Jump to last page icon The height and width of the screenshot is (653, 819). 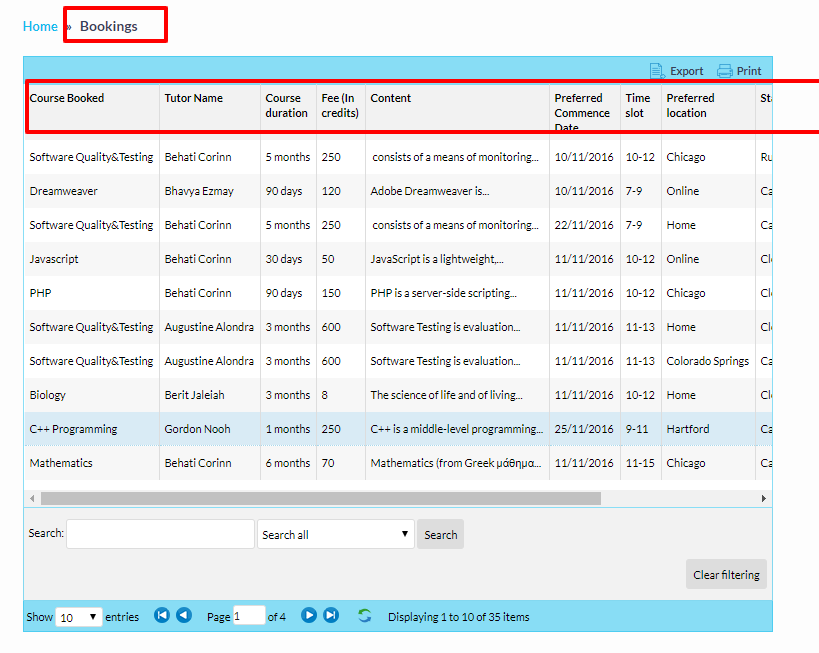coord(331,616)
